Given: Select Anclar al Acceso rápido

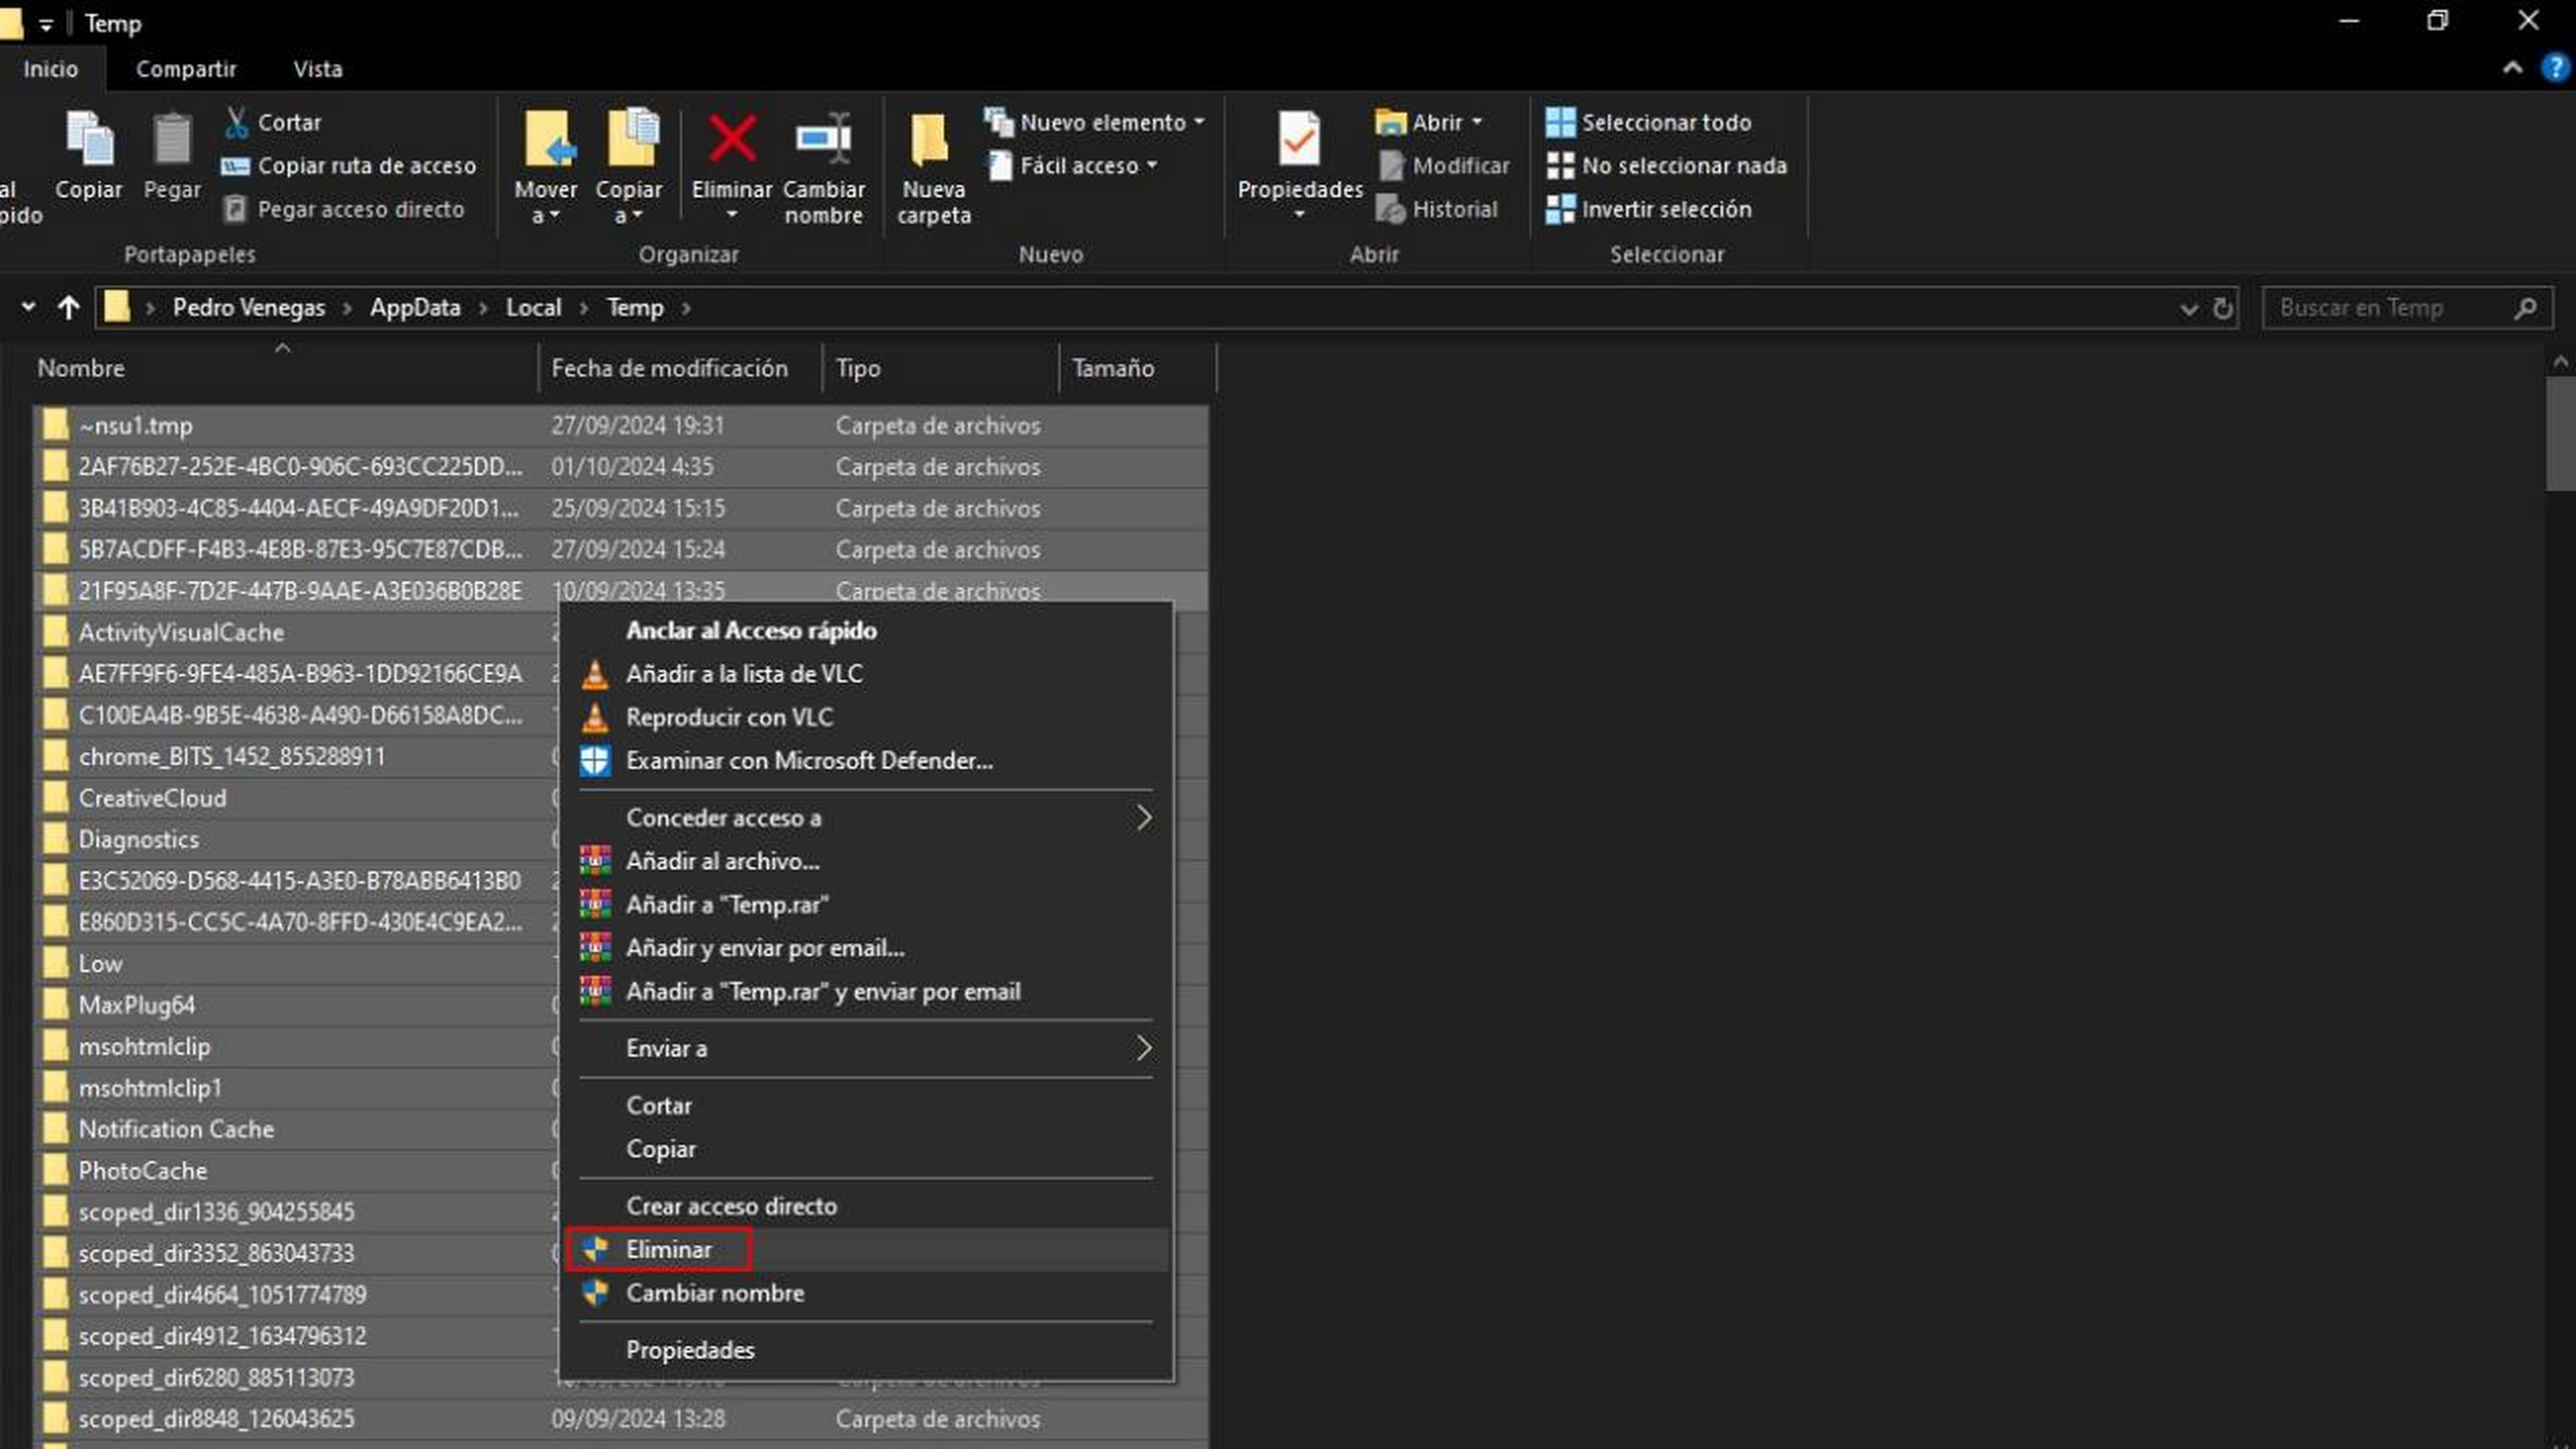Looking at the screenshot, I should click(867, 631).
